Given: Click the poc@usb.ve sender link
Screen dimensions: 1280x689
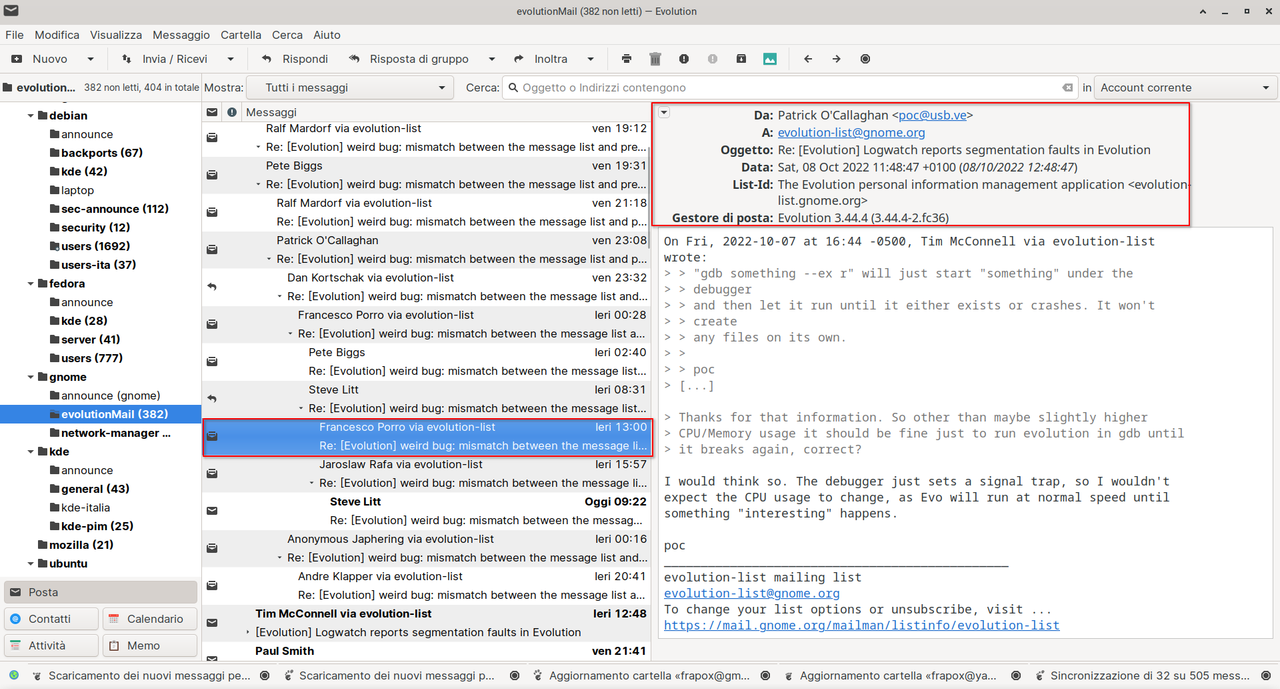Looking at the screenshot, I should coord(932,115).
